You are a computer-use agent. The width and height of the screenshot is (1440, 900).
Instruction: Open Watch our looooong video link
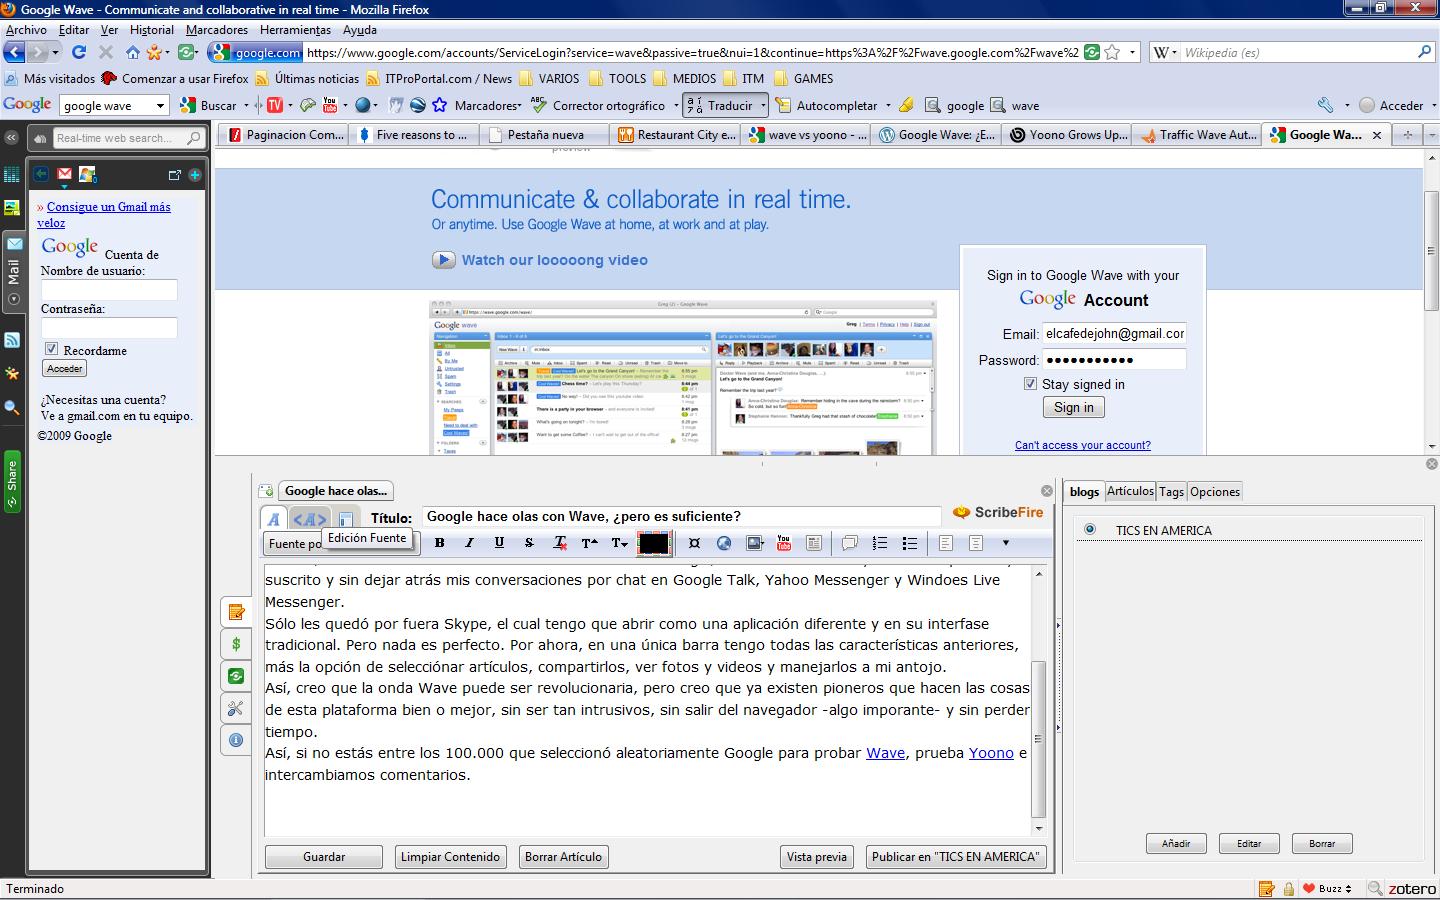554,260
